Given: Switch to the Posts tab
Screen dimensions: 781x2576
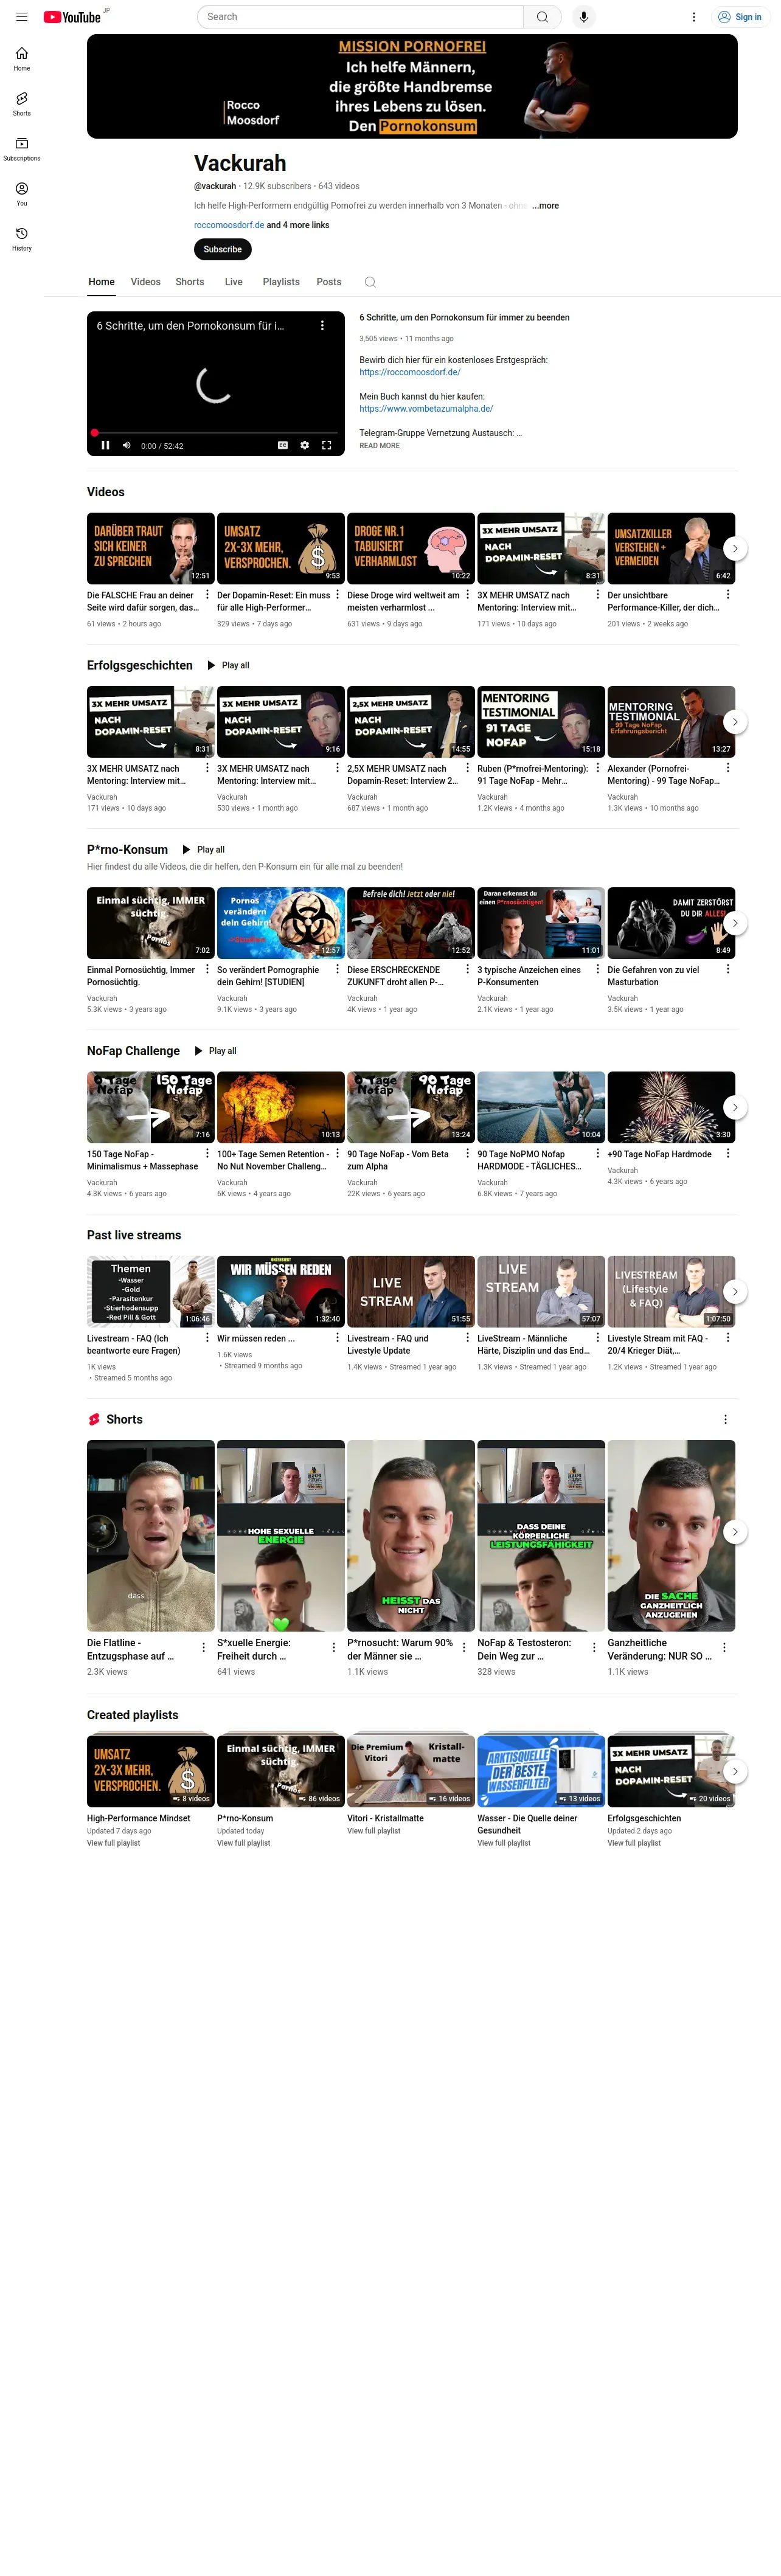Looking at the screenshot, I should 329,282.
